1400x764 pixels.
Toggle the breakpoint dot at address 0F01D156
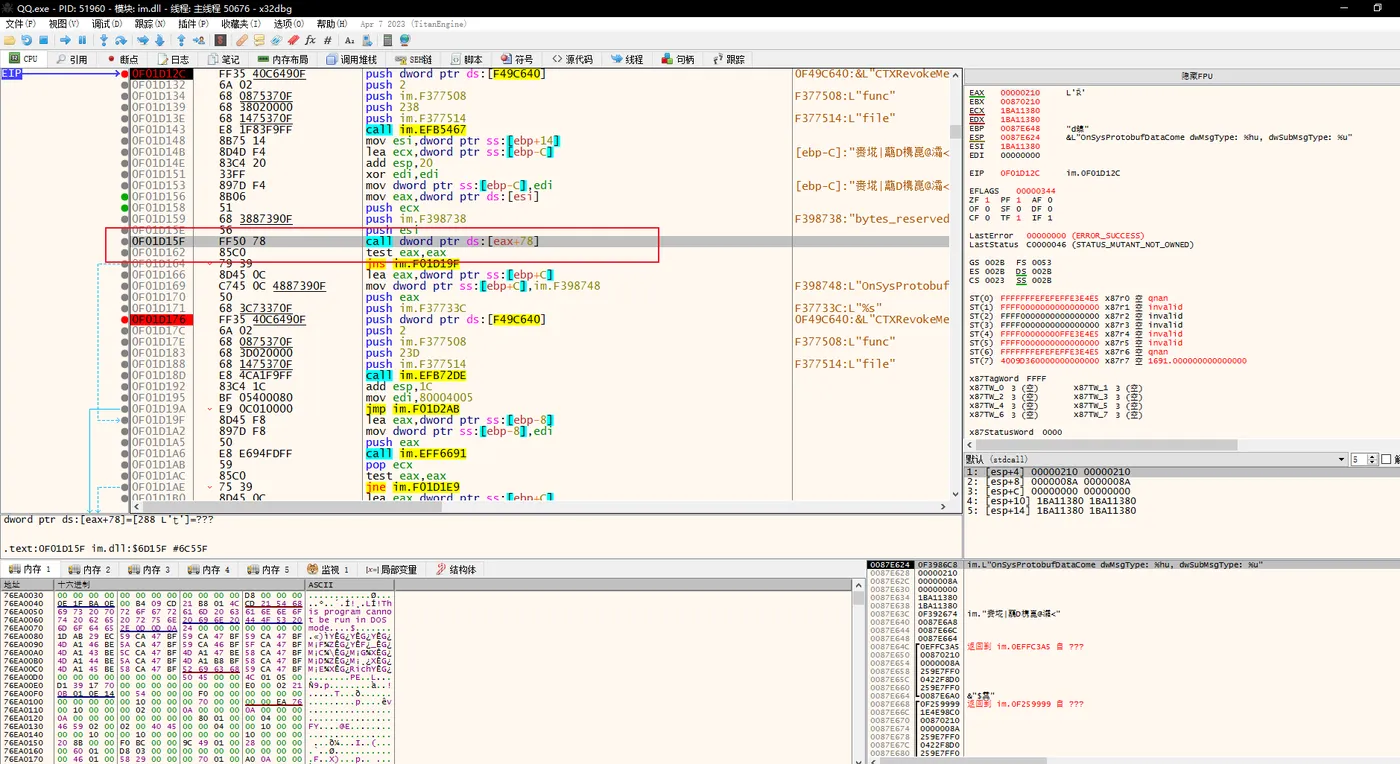click(x=122, y=196)
